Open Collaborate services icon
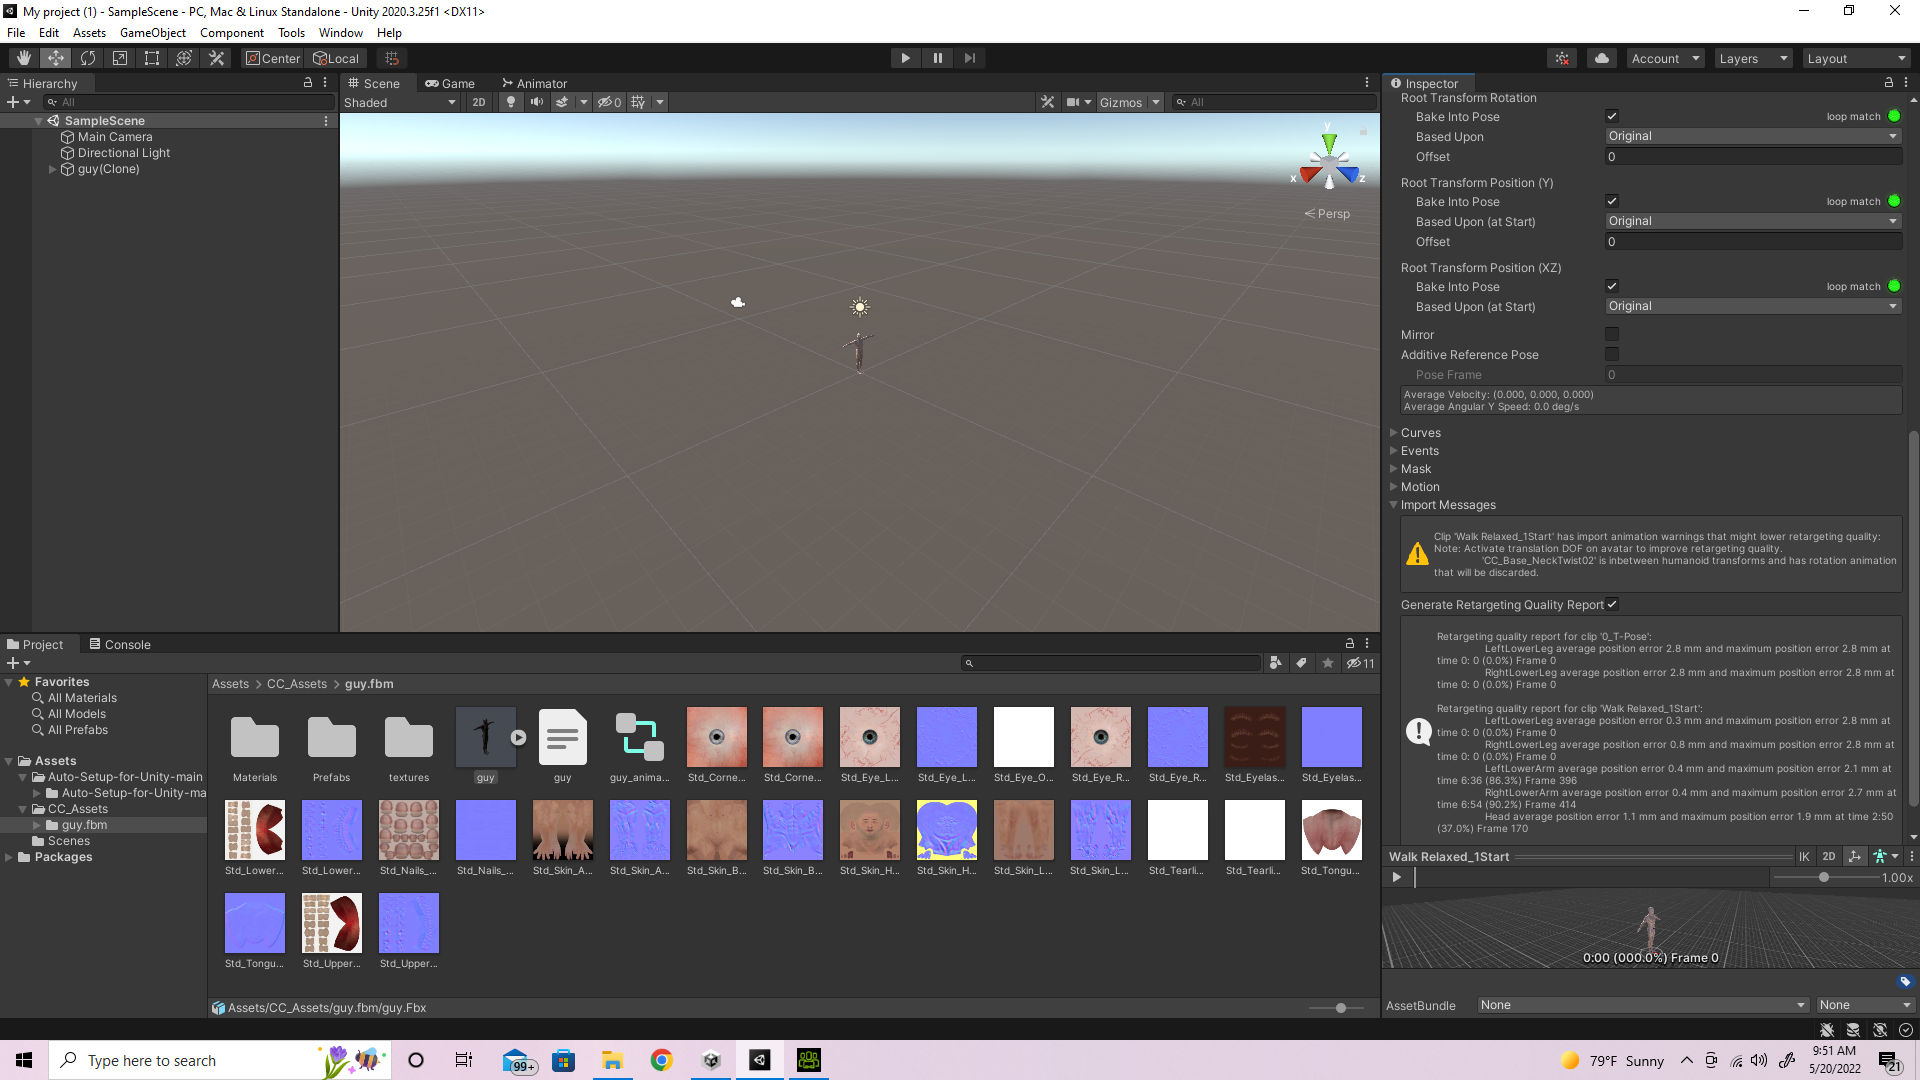1920x1080 pixels. tap(1562, 58)
